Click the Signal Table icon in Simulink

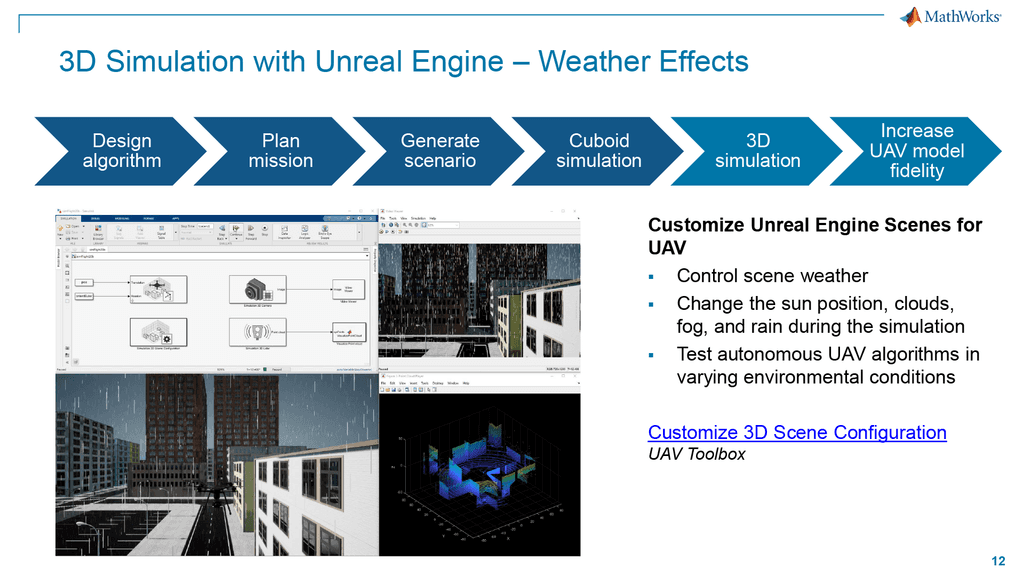161,229
